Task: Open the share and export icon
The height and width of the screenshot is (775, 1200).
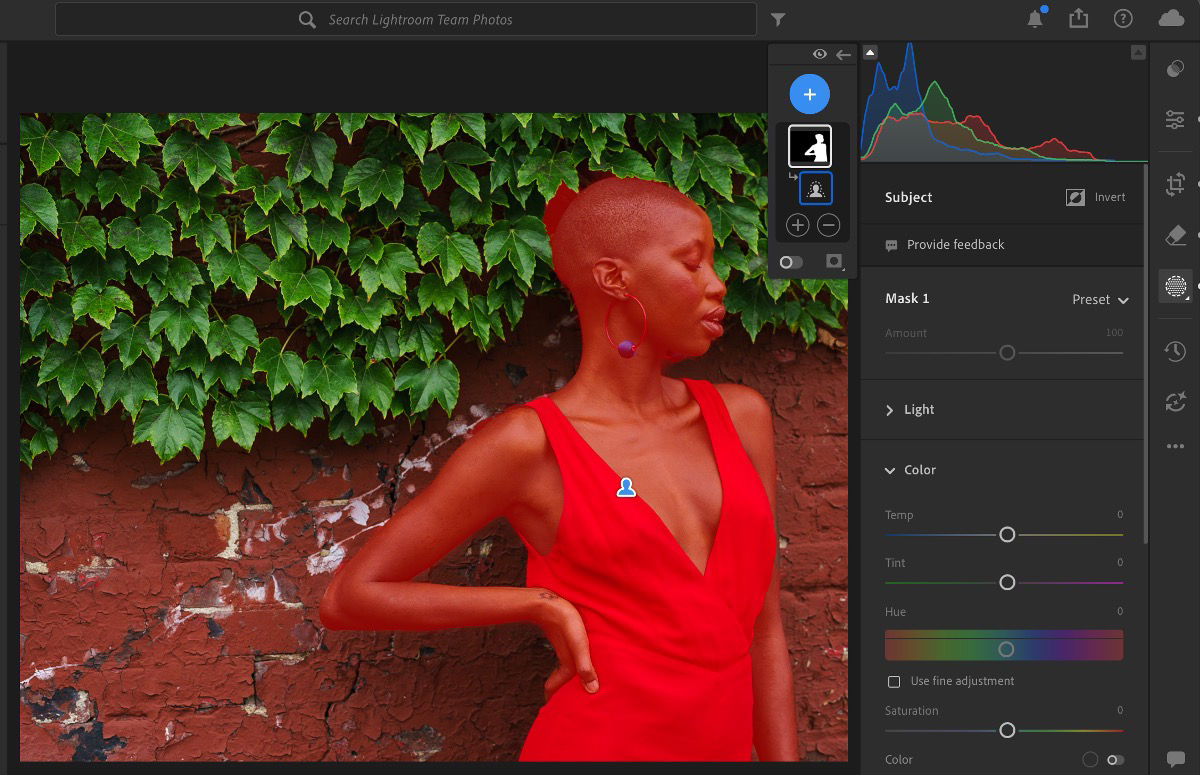Action: (1078, 18)
